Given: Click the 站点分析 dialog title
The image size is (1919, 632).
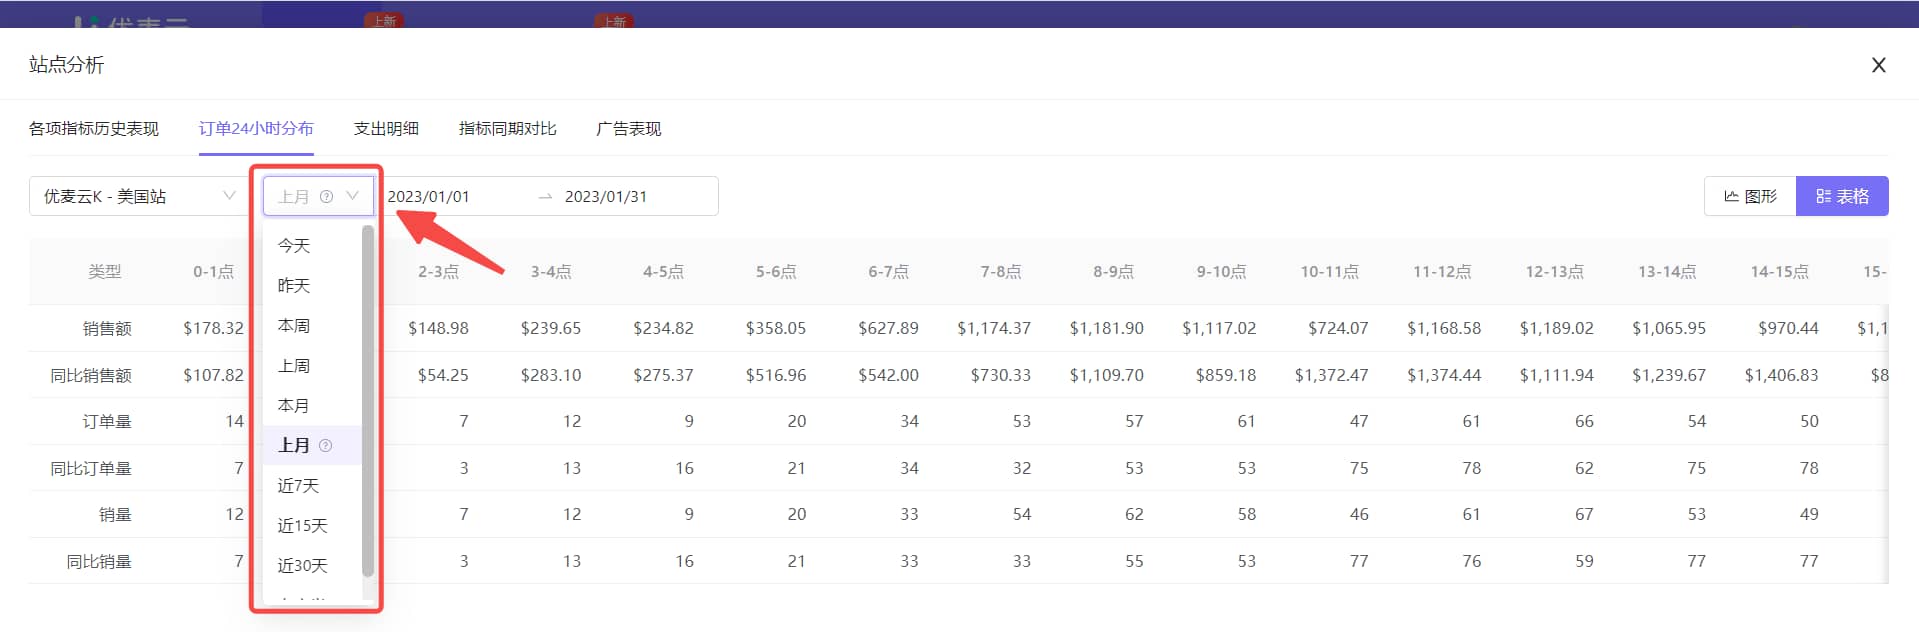Looking at the screenshot, I should [x=67, y=65].
